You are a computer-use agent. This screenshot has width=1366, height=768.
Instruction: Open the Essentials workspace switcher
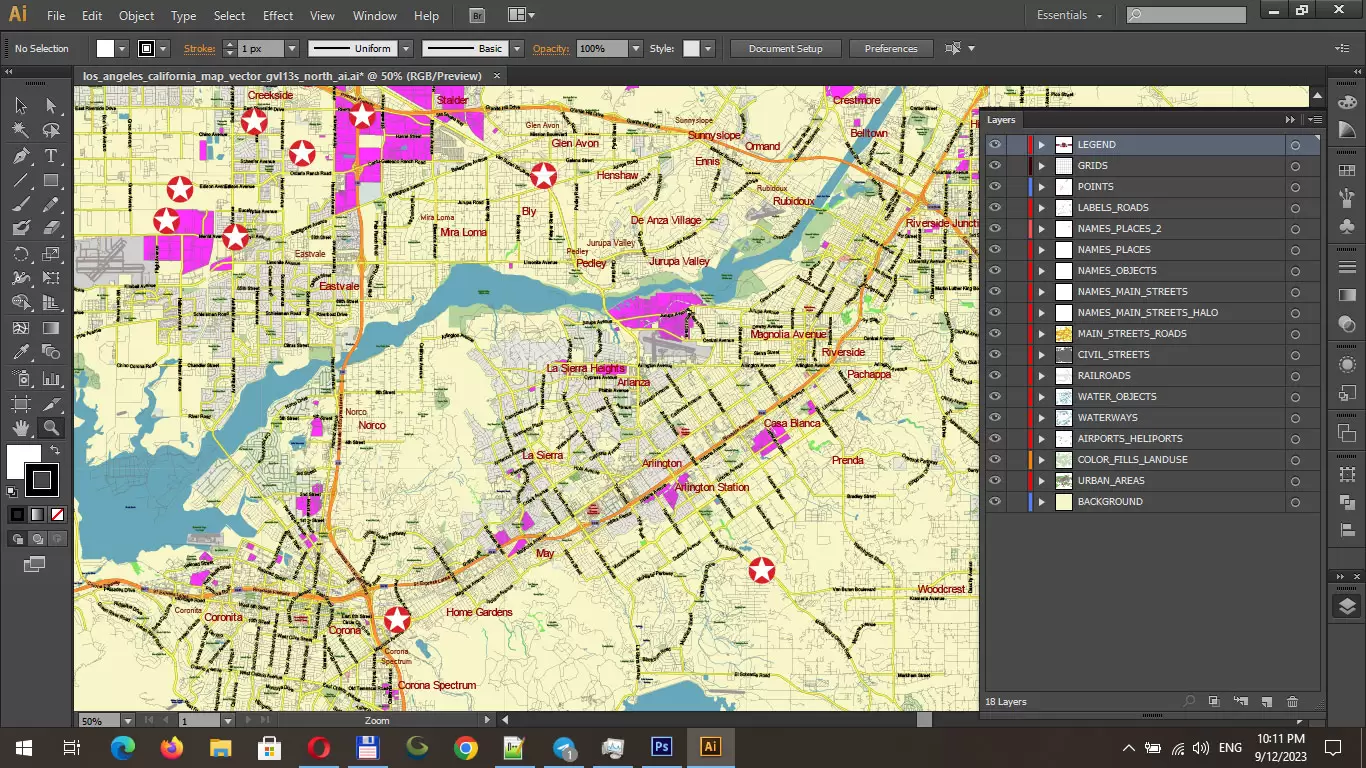[1069, 15]
